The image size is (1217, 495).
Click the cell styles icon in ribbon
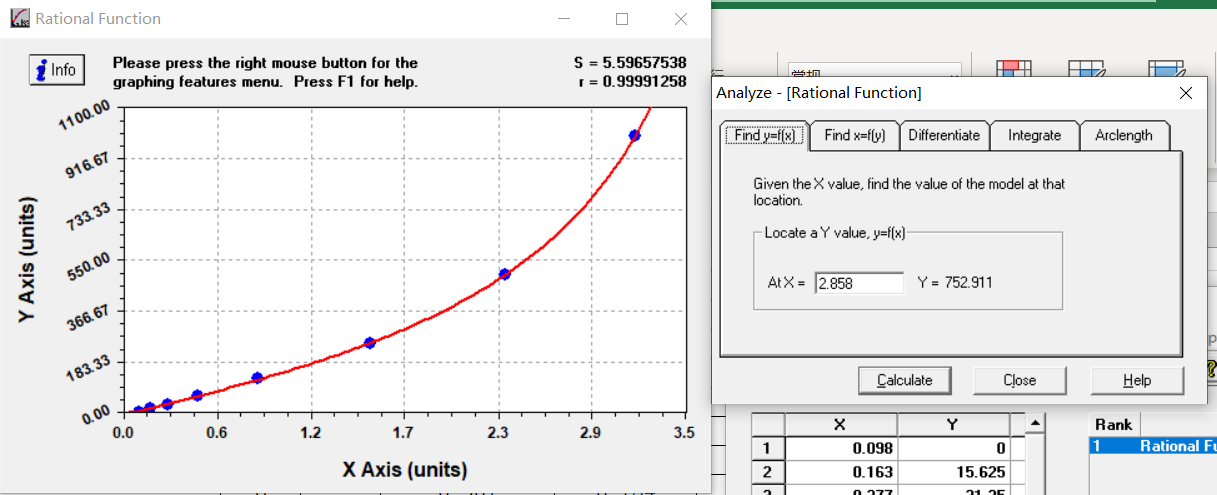pos(1166,69)
